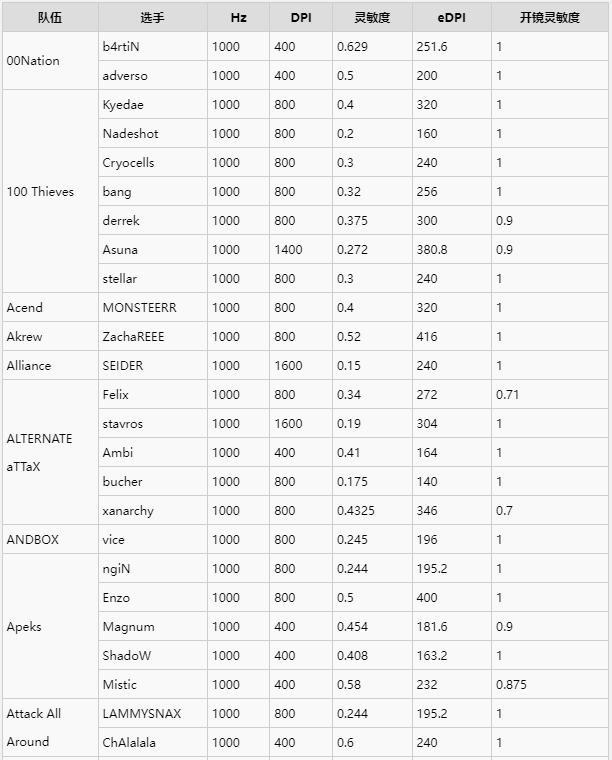Click the 灵敏度 column header

coord(371,18)
